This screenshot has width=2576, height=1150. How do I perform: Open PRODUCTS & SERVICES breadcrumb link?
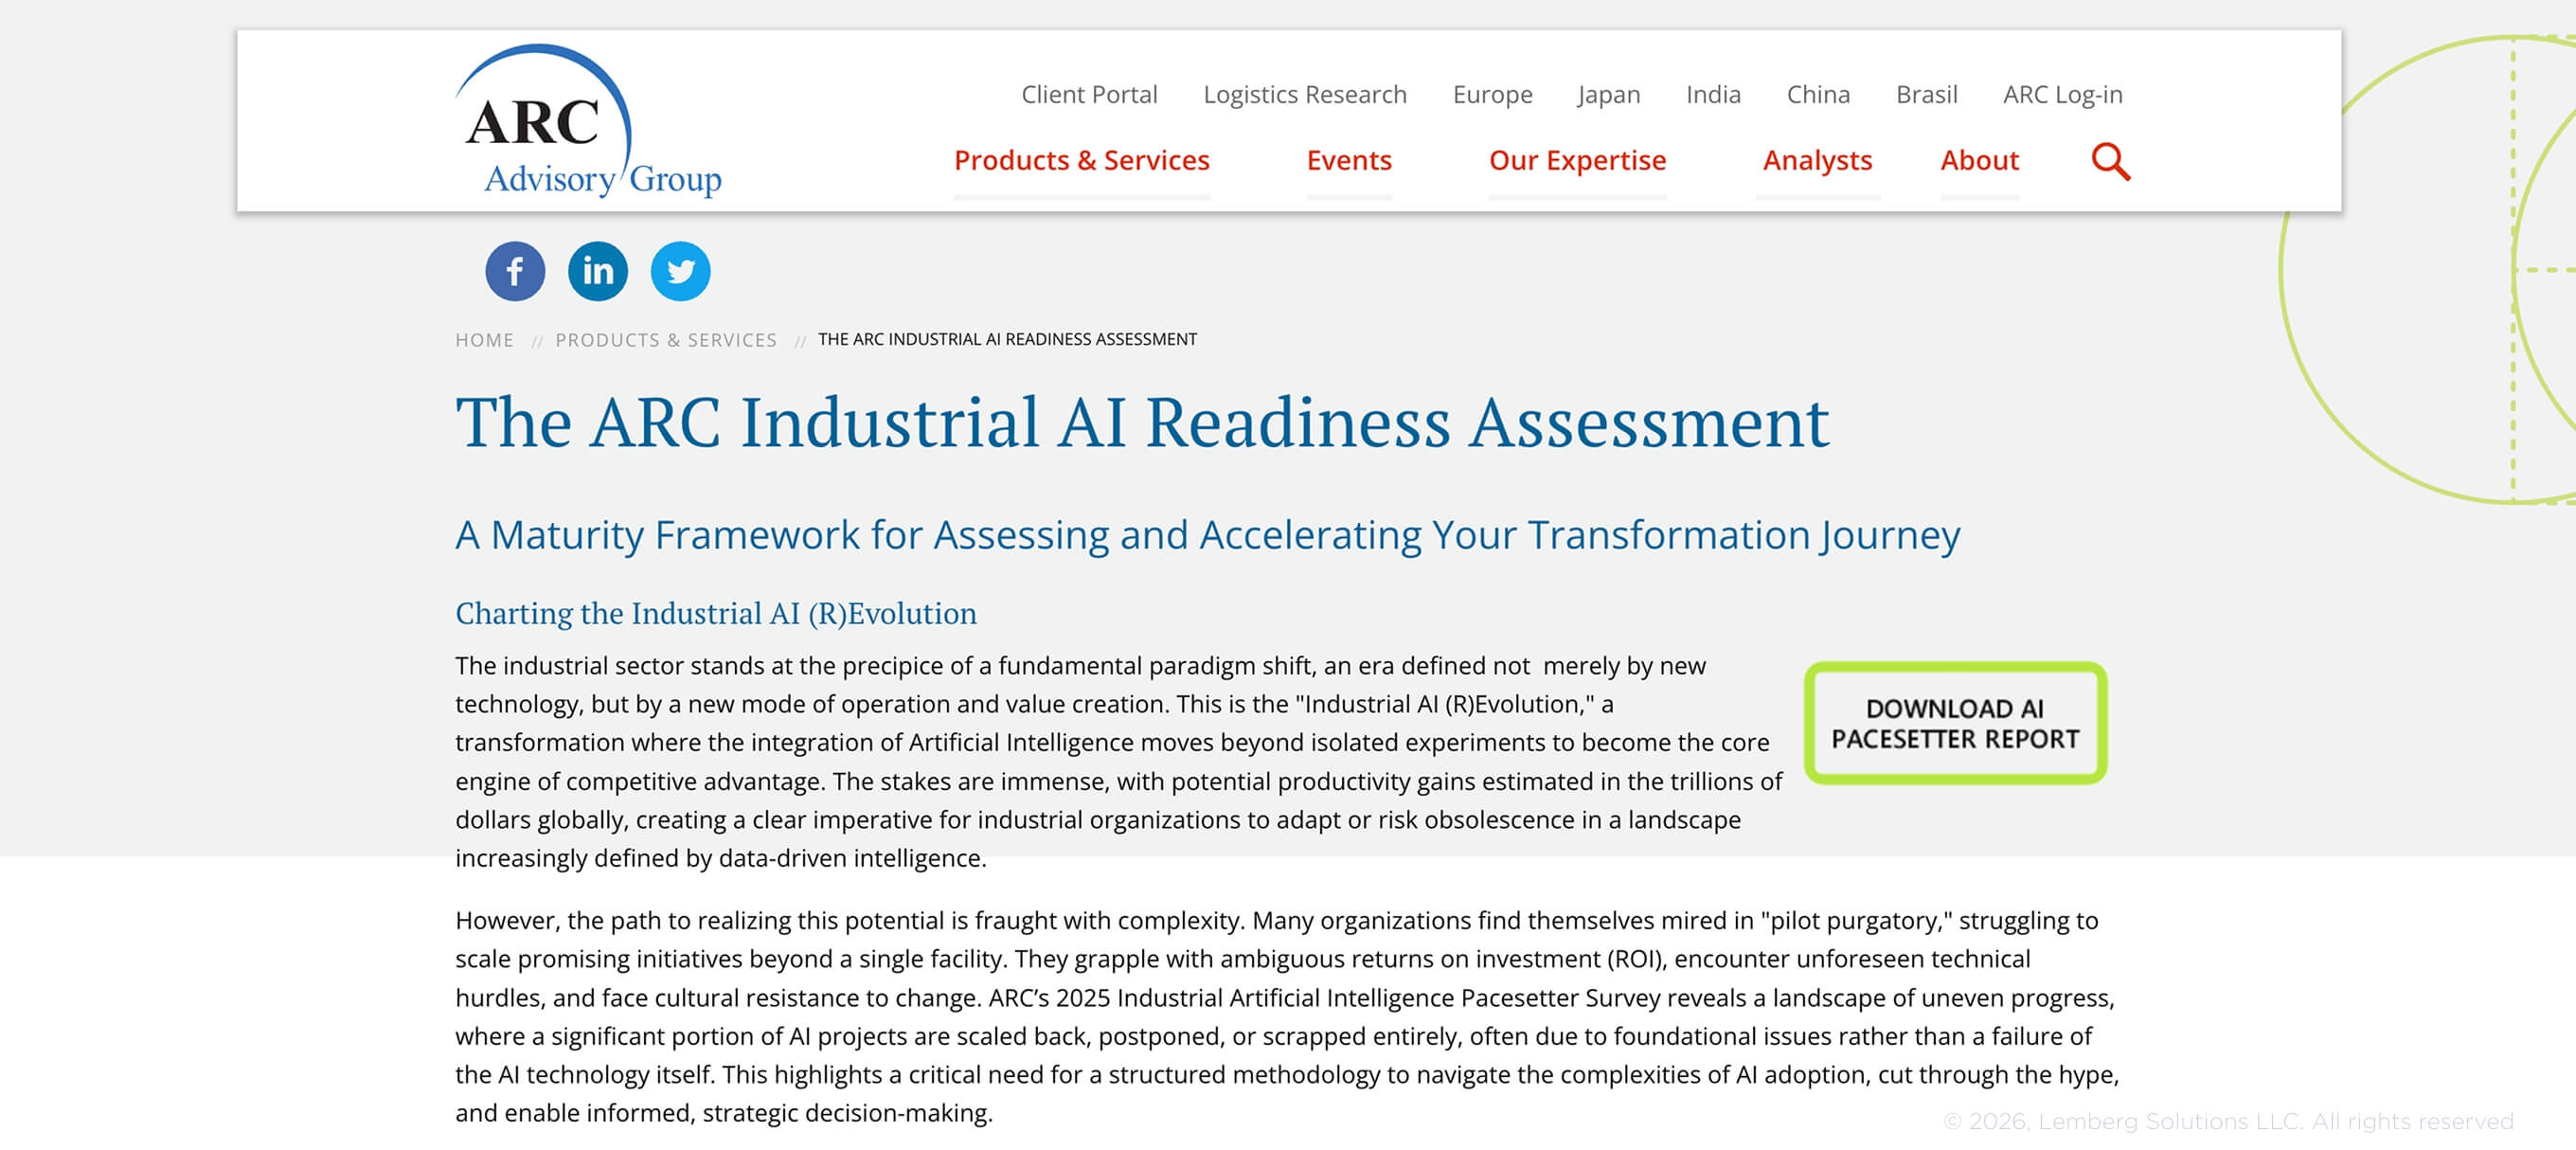[666, 340]
